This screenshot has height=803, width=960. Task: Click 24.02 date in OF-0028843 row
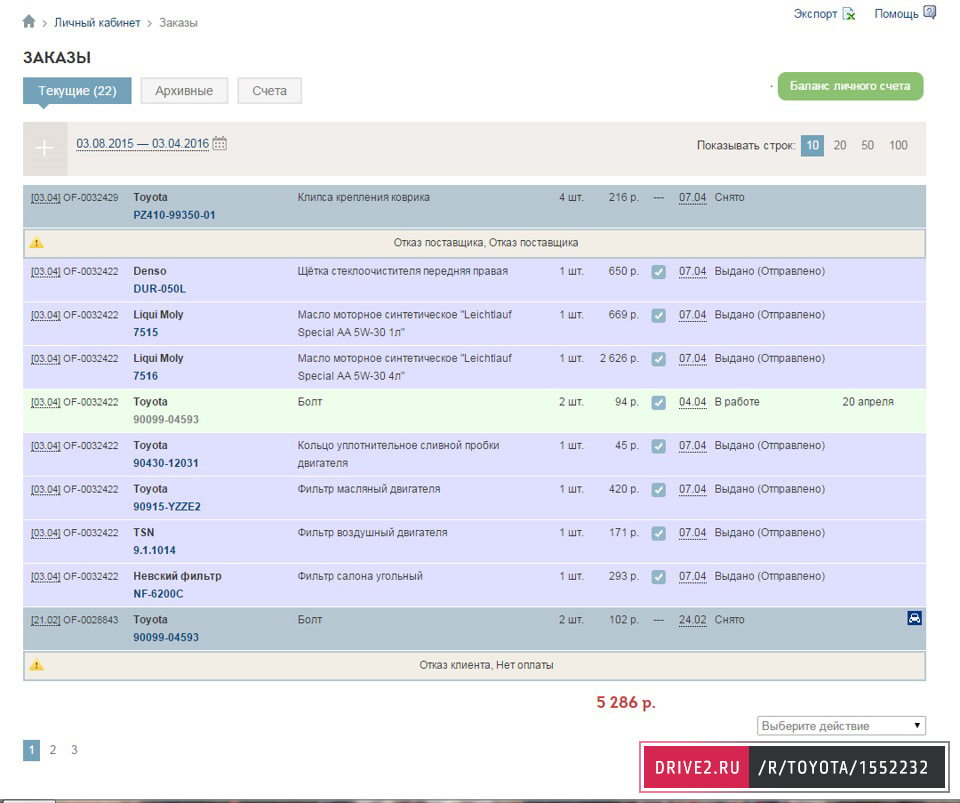point(692,619)
